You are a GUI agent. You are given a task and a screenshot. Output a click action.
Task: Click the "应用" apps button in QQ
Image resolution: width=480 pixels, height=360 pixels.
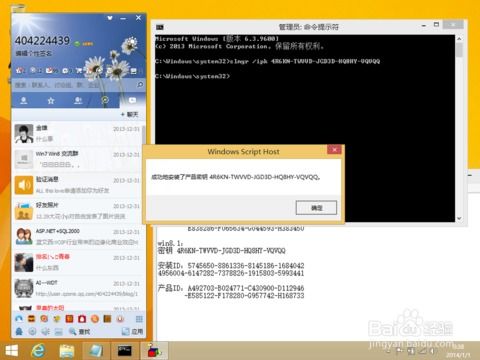pos(132,331)
